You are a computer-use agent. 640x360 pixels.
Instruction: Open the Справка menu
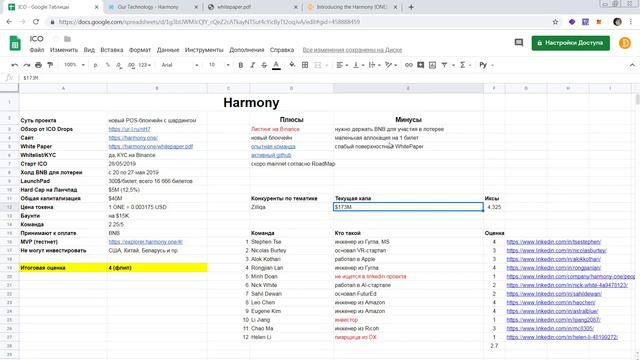pos(282,50)
